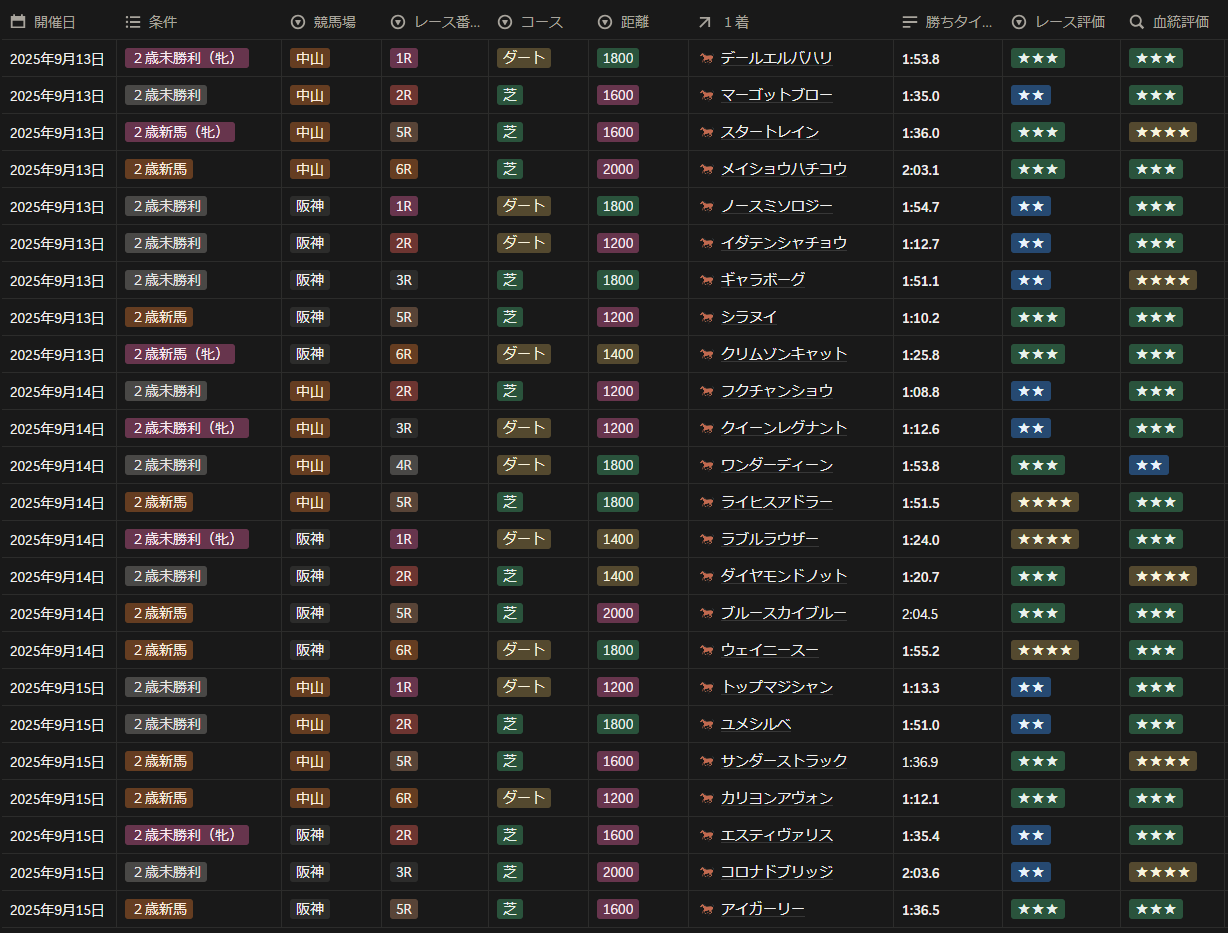This screenshot has width=1228, height=933.
Task: Open the アイガーリー page link
Action: (x=762, y=909)
